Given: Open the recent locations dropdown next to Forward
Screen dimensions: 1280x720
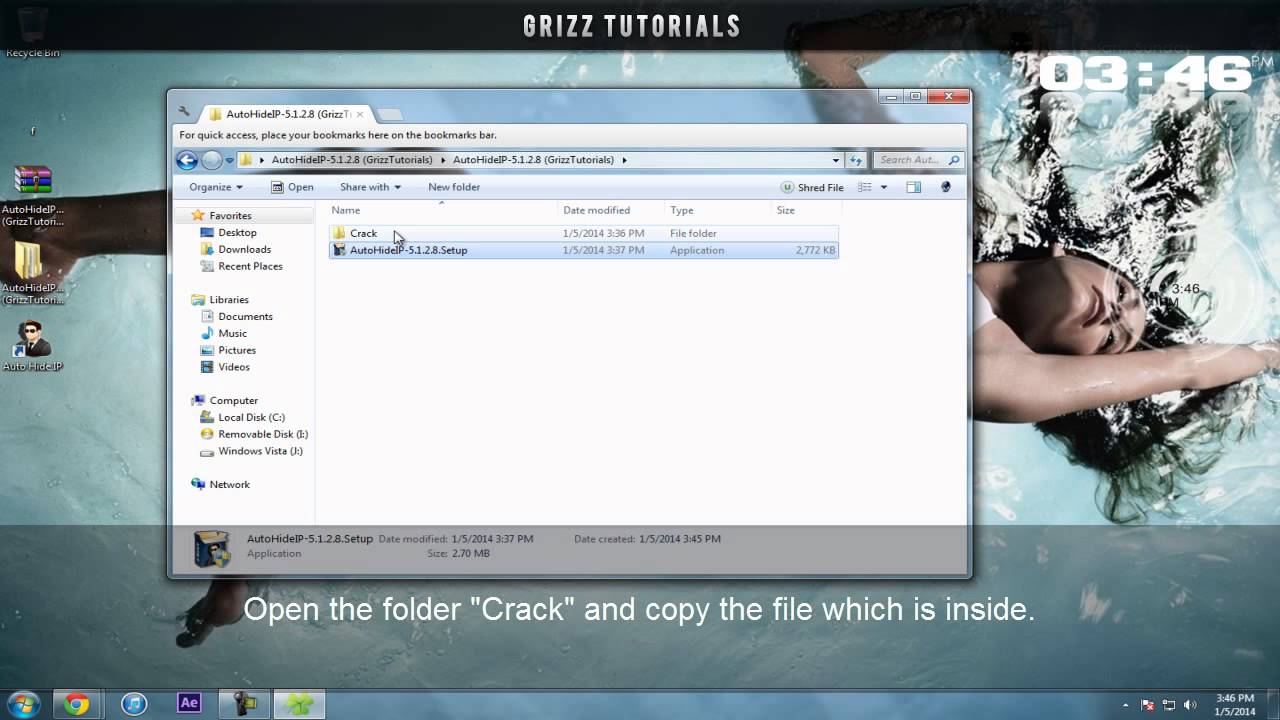Looking at the screenshot, I should coord(229,160).
